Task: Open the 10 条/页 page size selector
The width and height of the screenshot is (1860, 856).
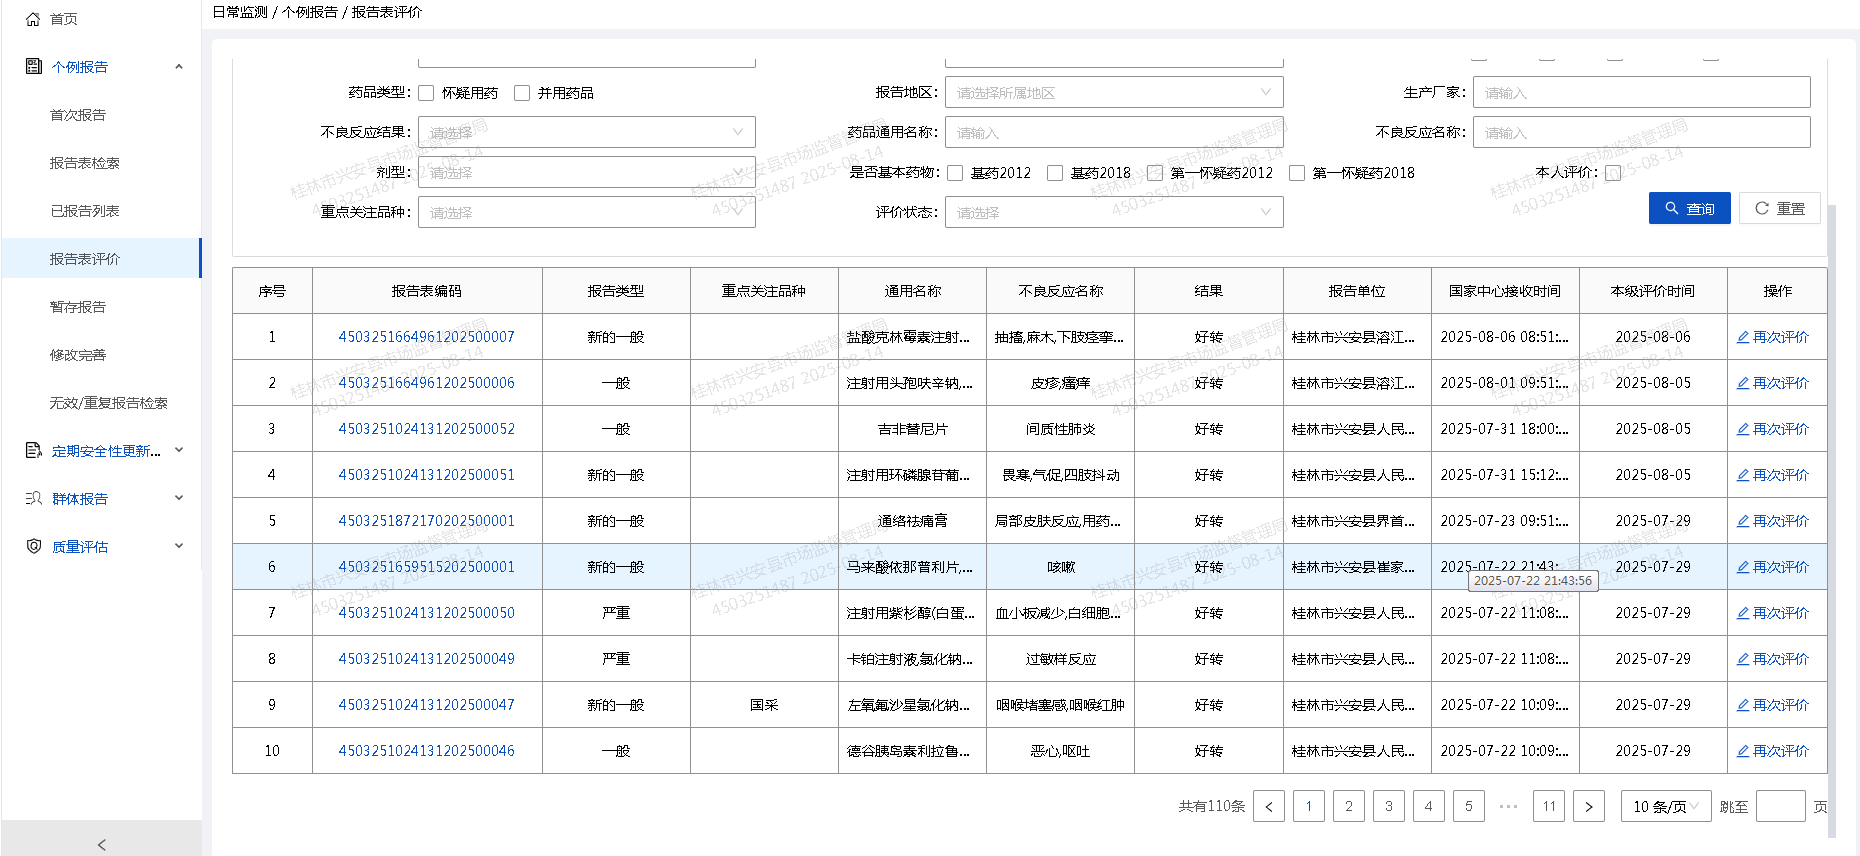Action: tap(1664, 807)
